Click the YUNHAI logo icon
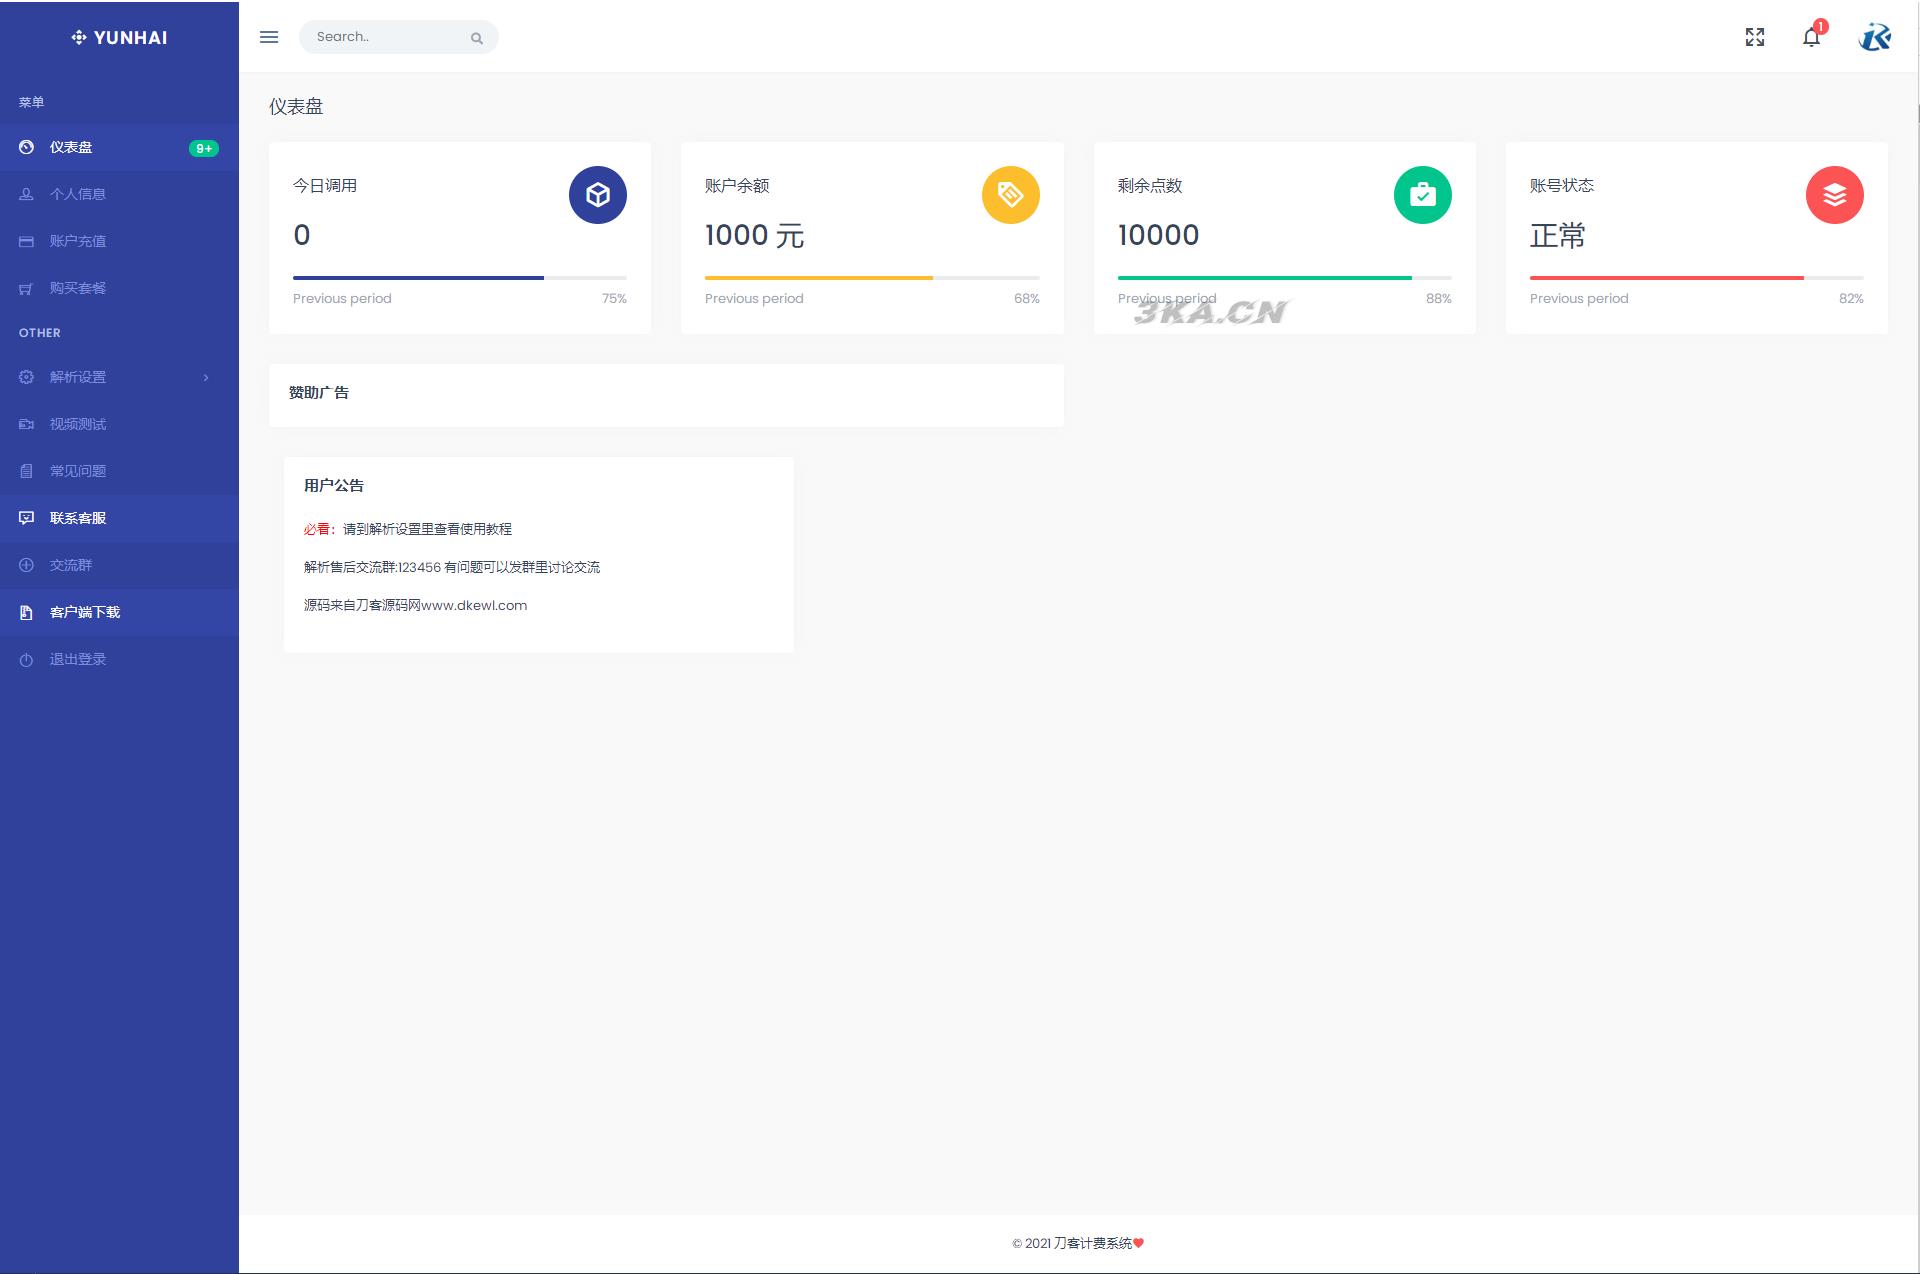This screenshot has height=1274, width=1920. (79, 38)
